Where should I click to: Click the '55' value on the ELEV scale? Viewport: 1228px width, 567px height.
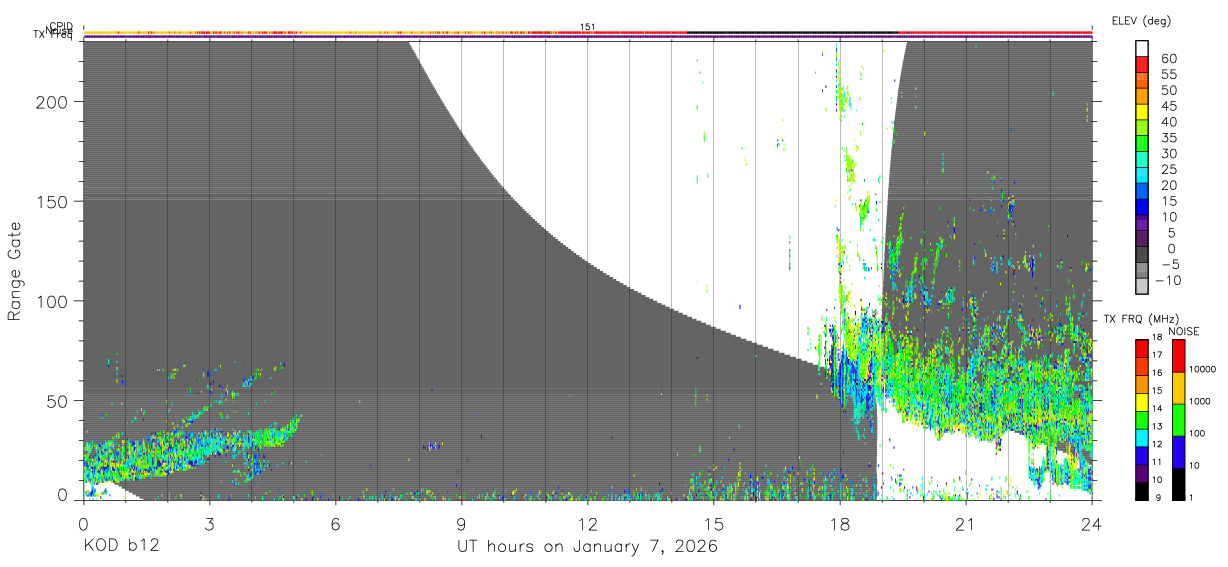1168,75
